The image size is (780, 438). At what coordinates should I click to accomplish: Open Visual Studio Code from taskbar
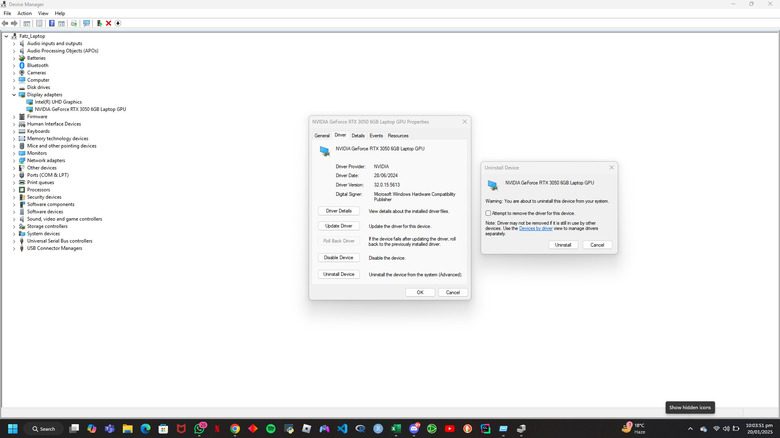pyautogui.click(x=342, y=429)
